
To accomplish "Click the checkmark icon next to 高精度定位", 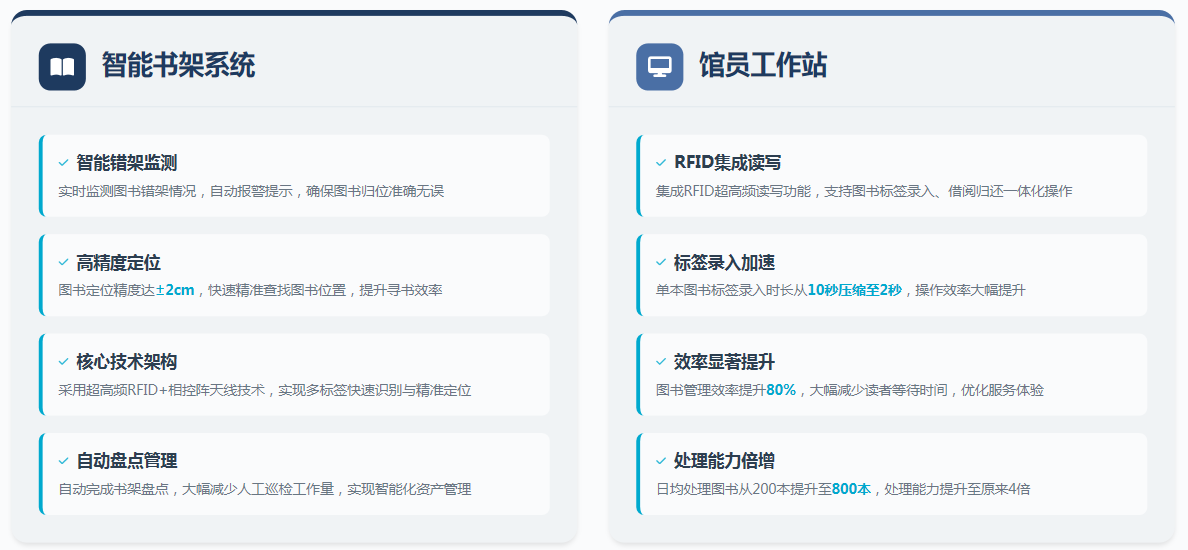I will pyautogui.click(x=63, y=263).
